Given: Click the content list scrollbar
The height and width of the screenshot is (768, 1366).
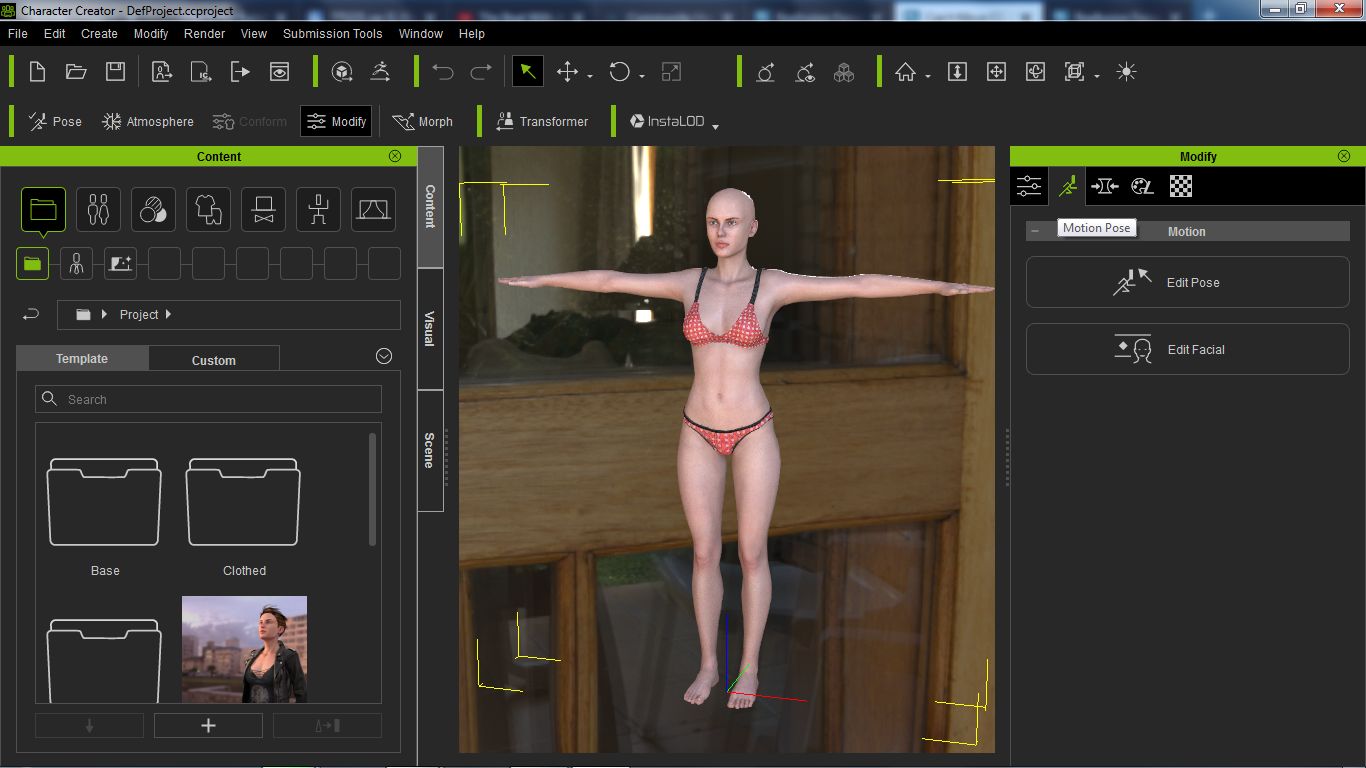Looking at the screenshot, I should point(373,490).
